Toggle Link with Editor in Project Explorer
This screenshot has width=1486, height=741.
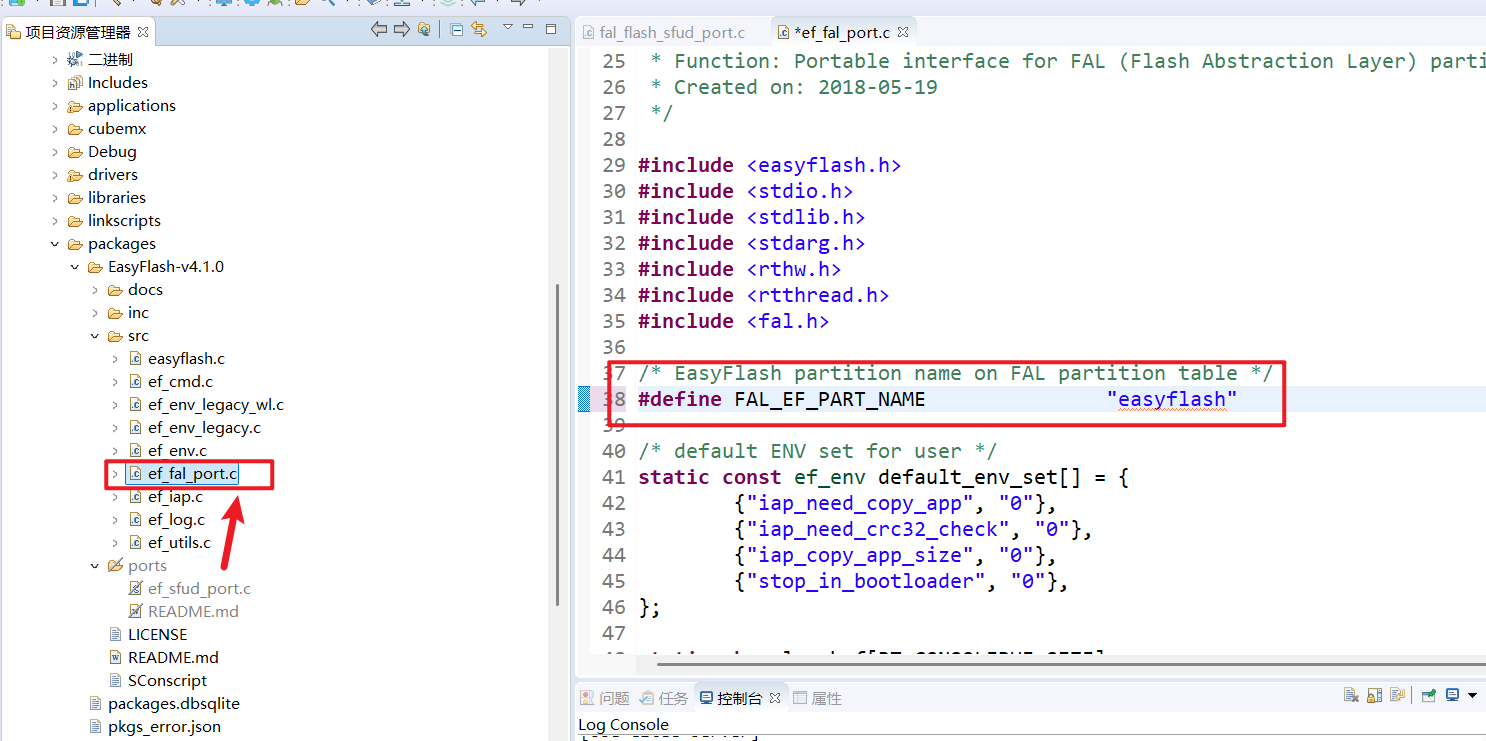pos(479,30)
